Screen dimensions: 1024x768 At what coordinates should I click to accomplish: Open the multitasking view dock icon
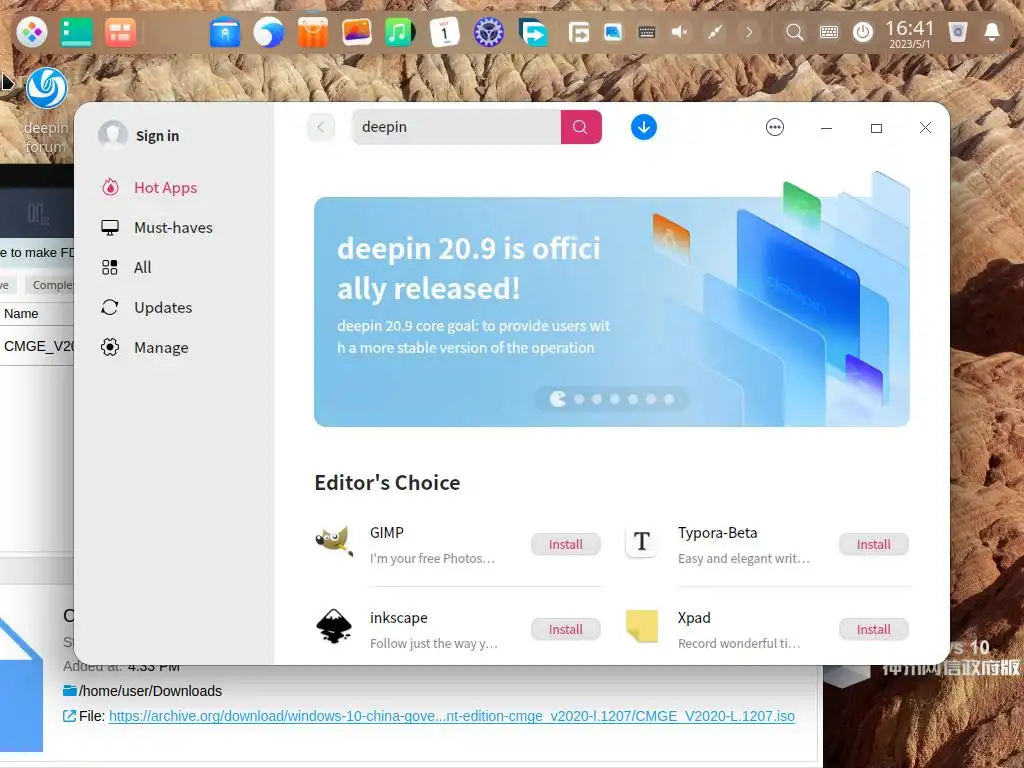[120, 31]
